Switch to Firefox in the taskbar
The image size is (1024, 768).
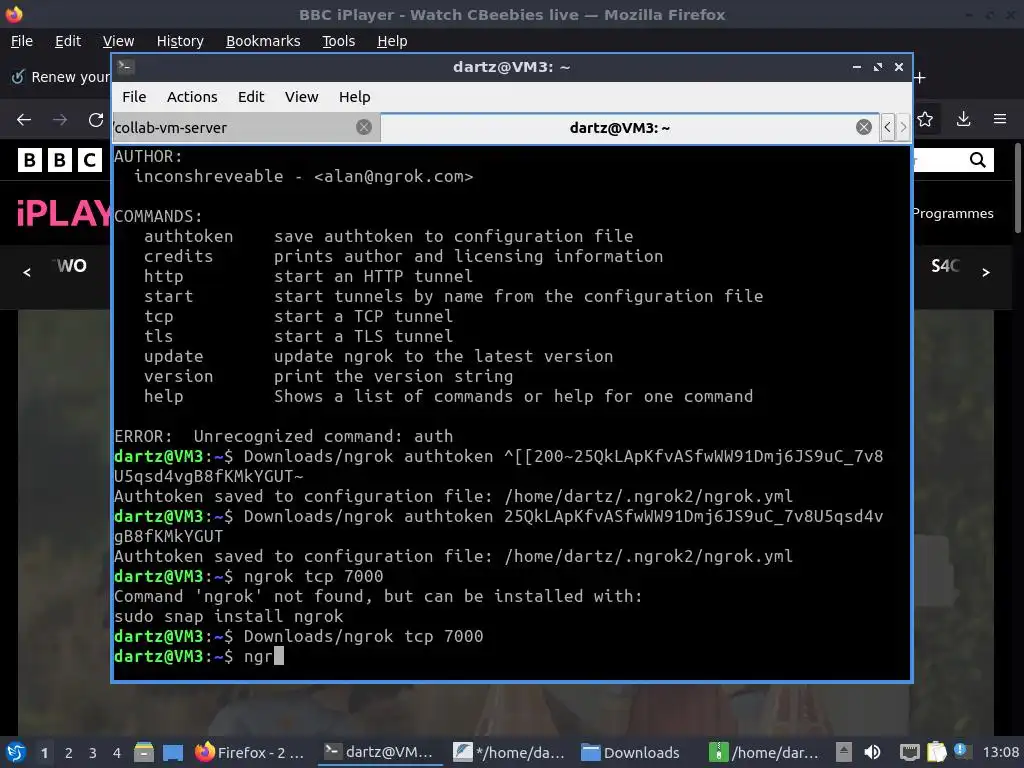[250, 752]
